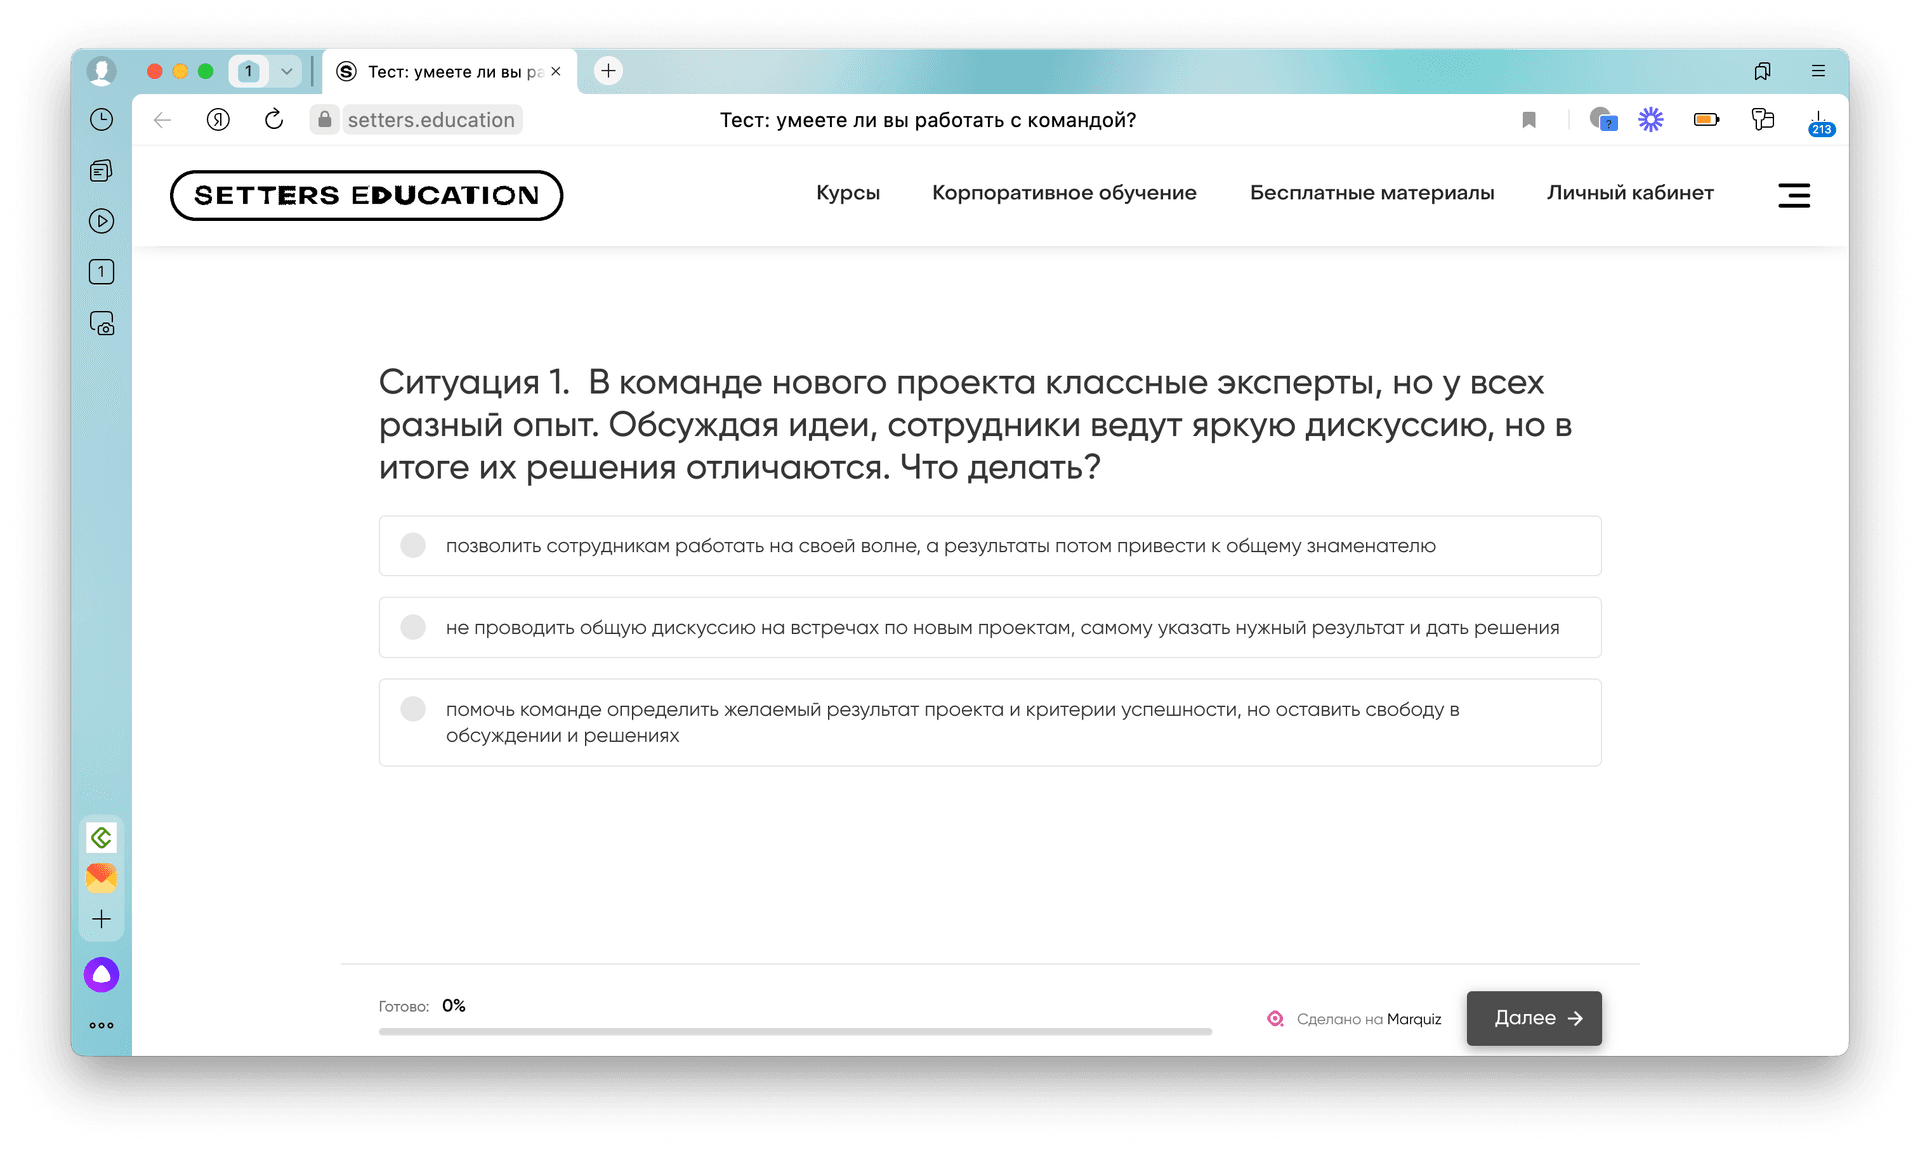This screenshot has height=1150, width=1920.
Task: Select answer "позволить сотрудникам работать на своей волне"
Action: pos(413,545)
